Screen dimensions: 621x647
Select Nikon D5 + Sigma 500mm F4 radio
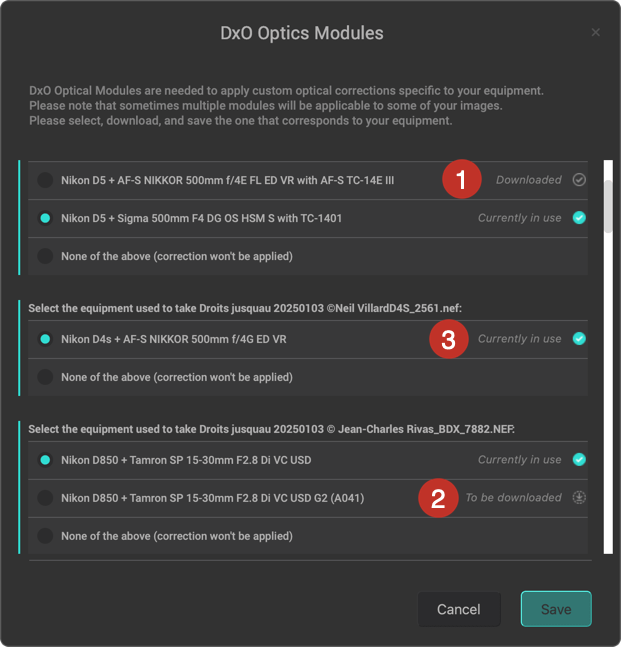point(45,218)
